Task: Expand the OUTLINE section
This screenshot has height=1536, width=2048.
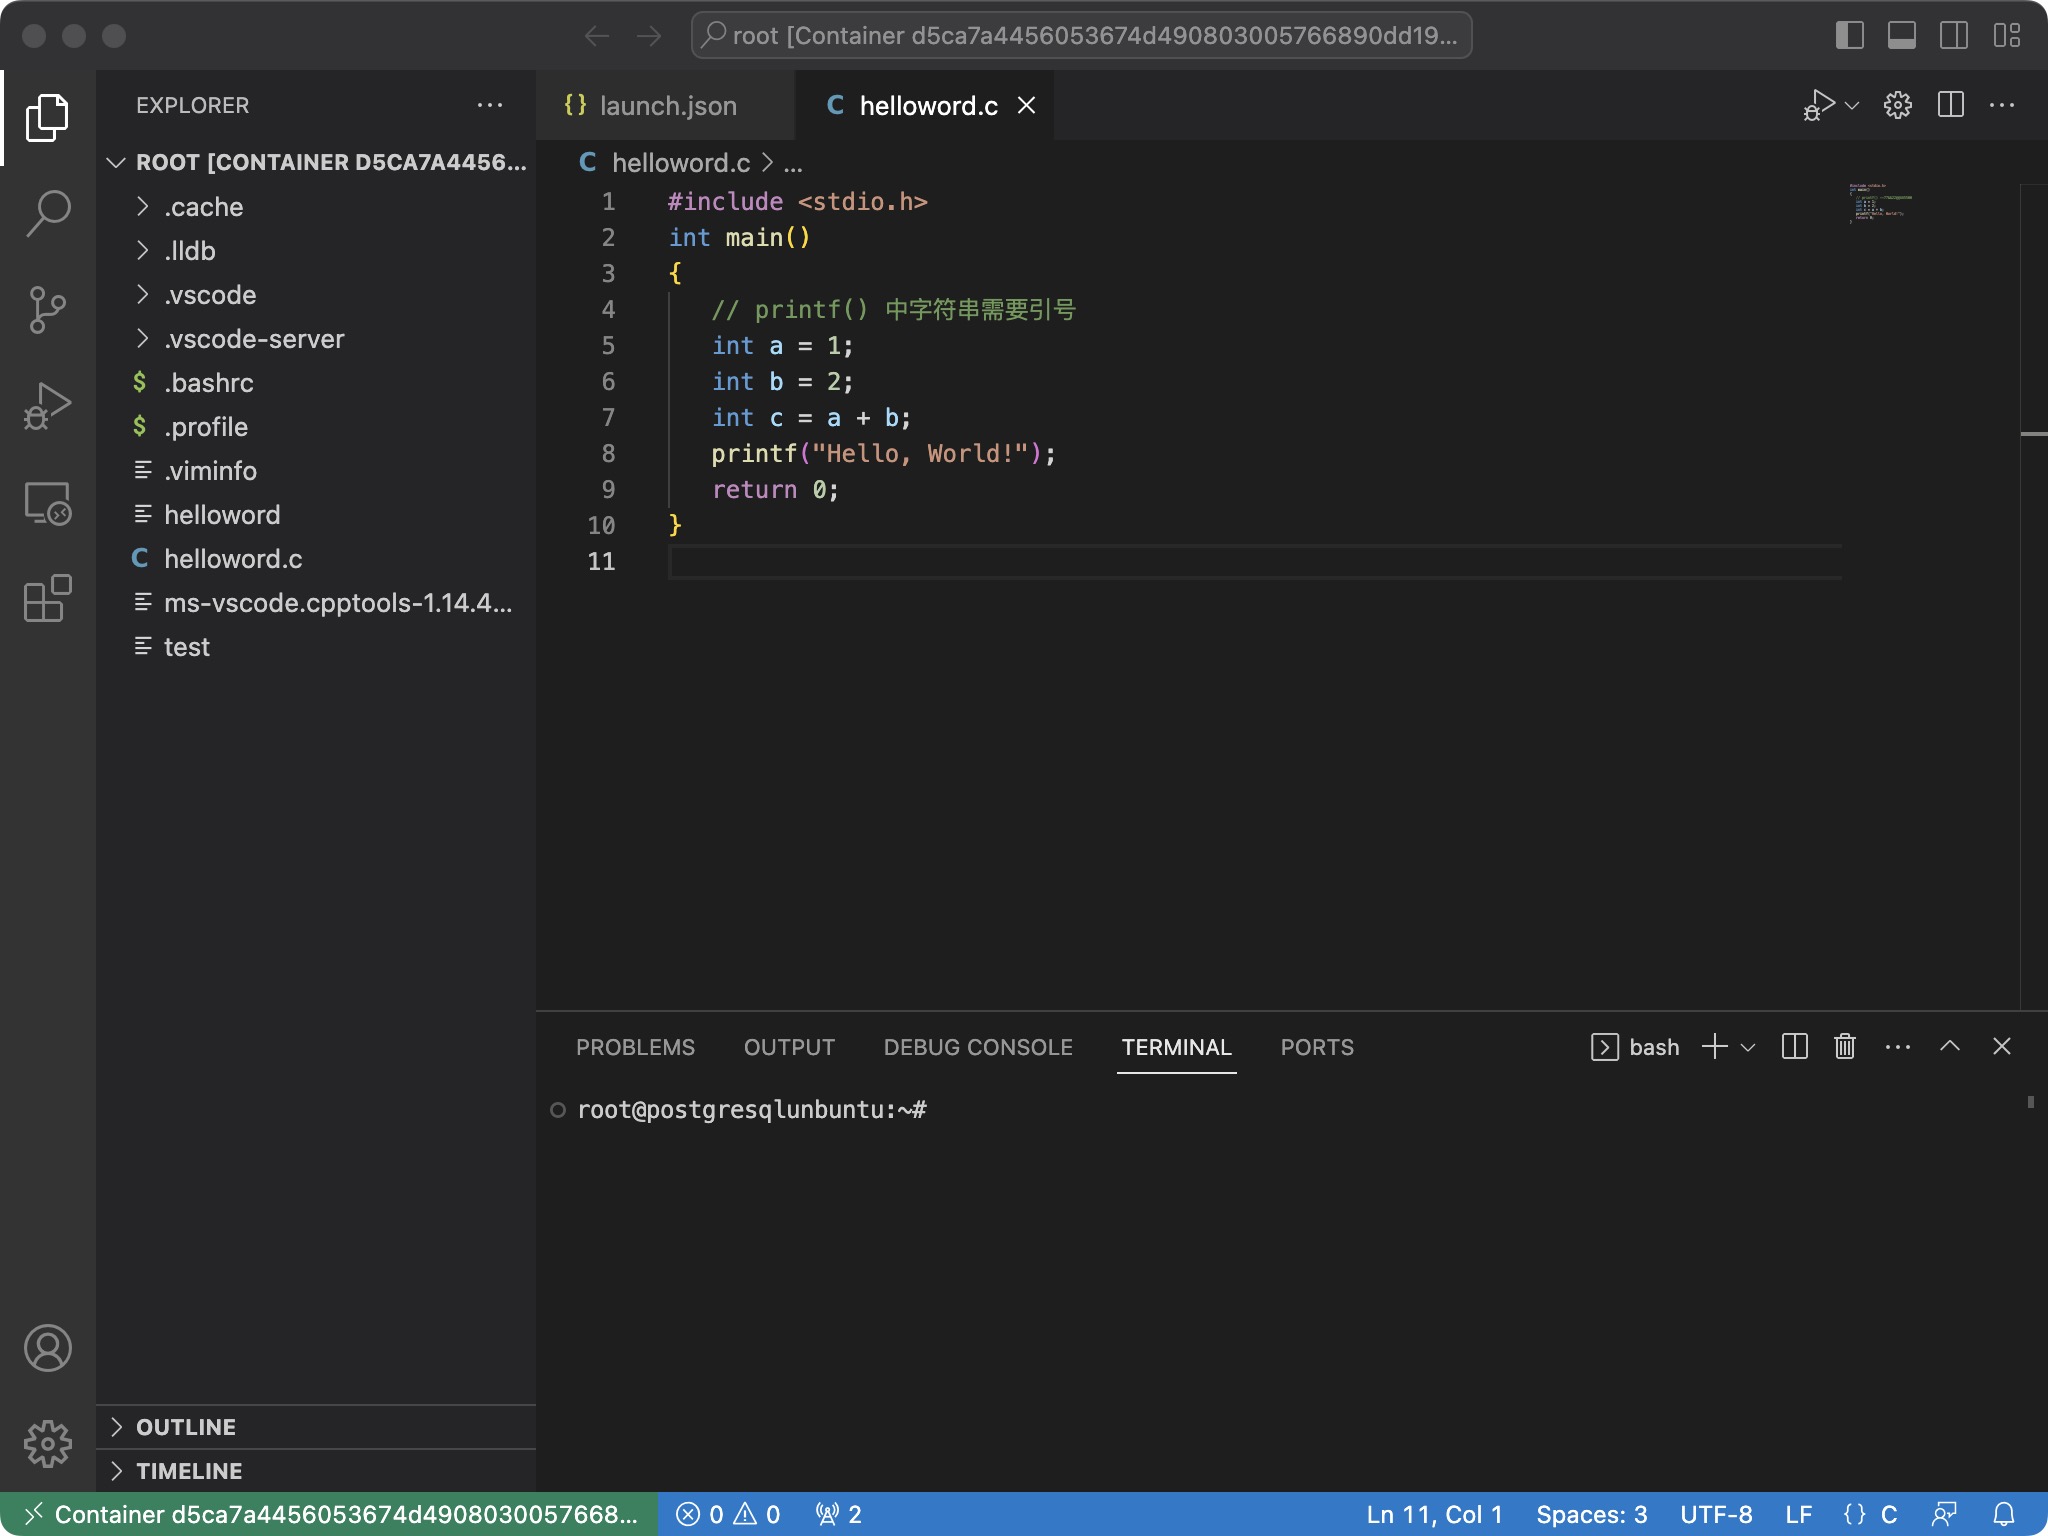Action: coord(186,1427)
